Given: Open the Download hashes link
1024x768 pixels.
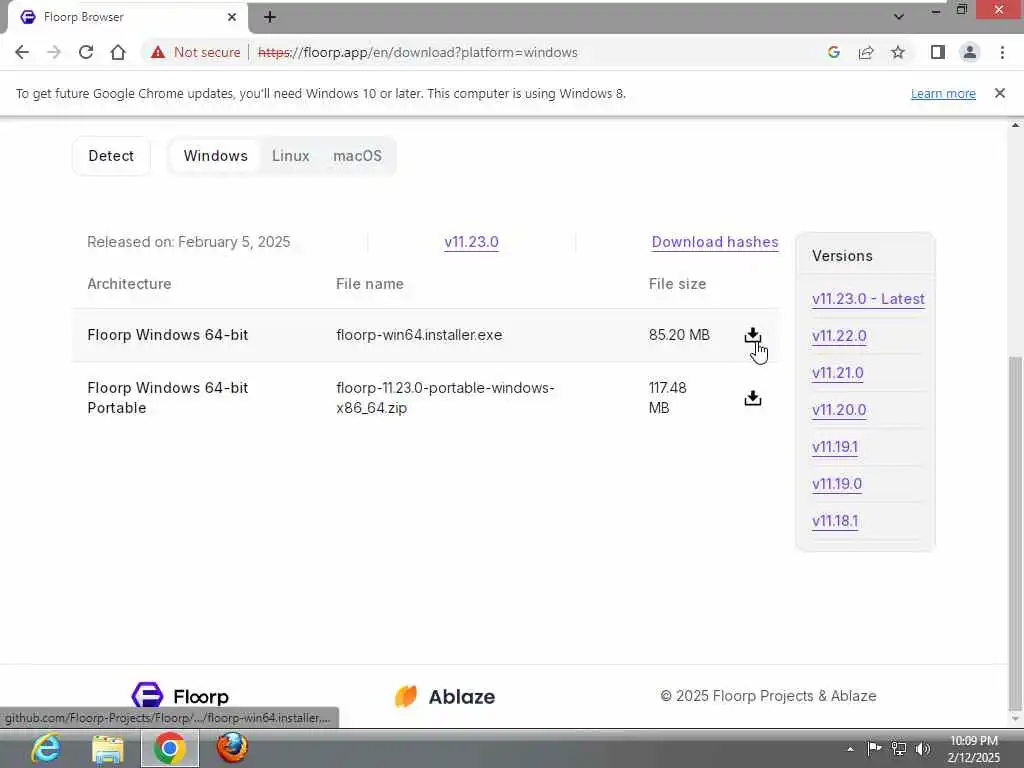Looking at the screenshot, I should (715, 242).
